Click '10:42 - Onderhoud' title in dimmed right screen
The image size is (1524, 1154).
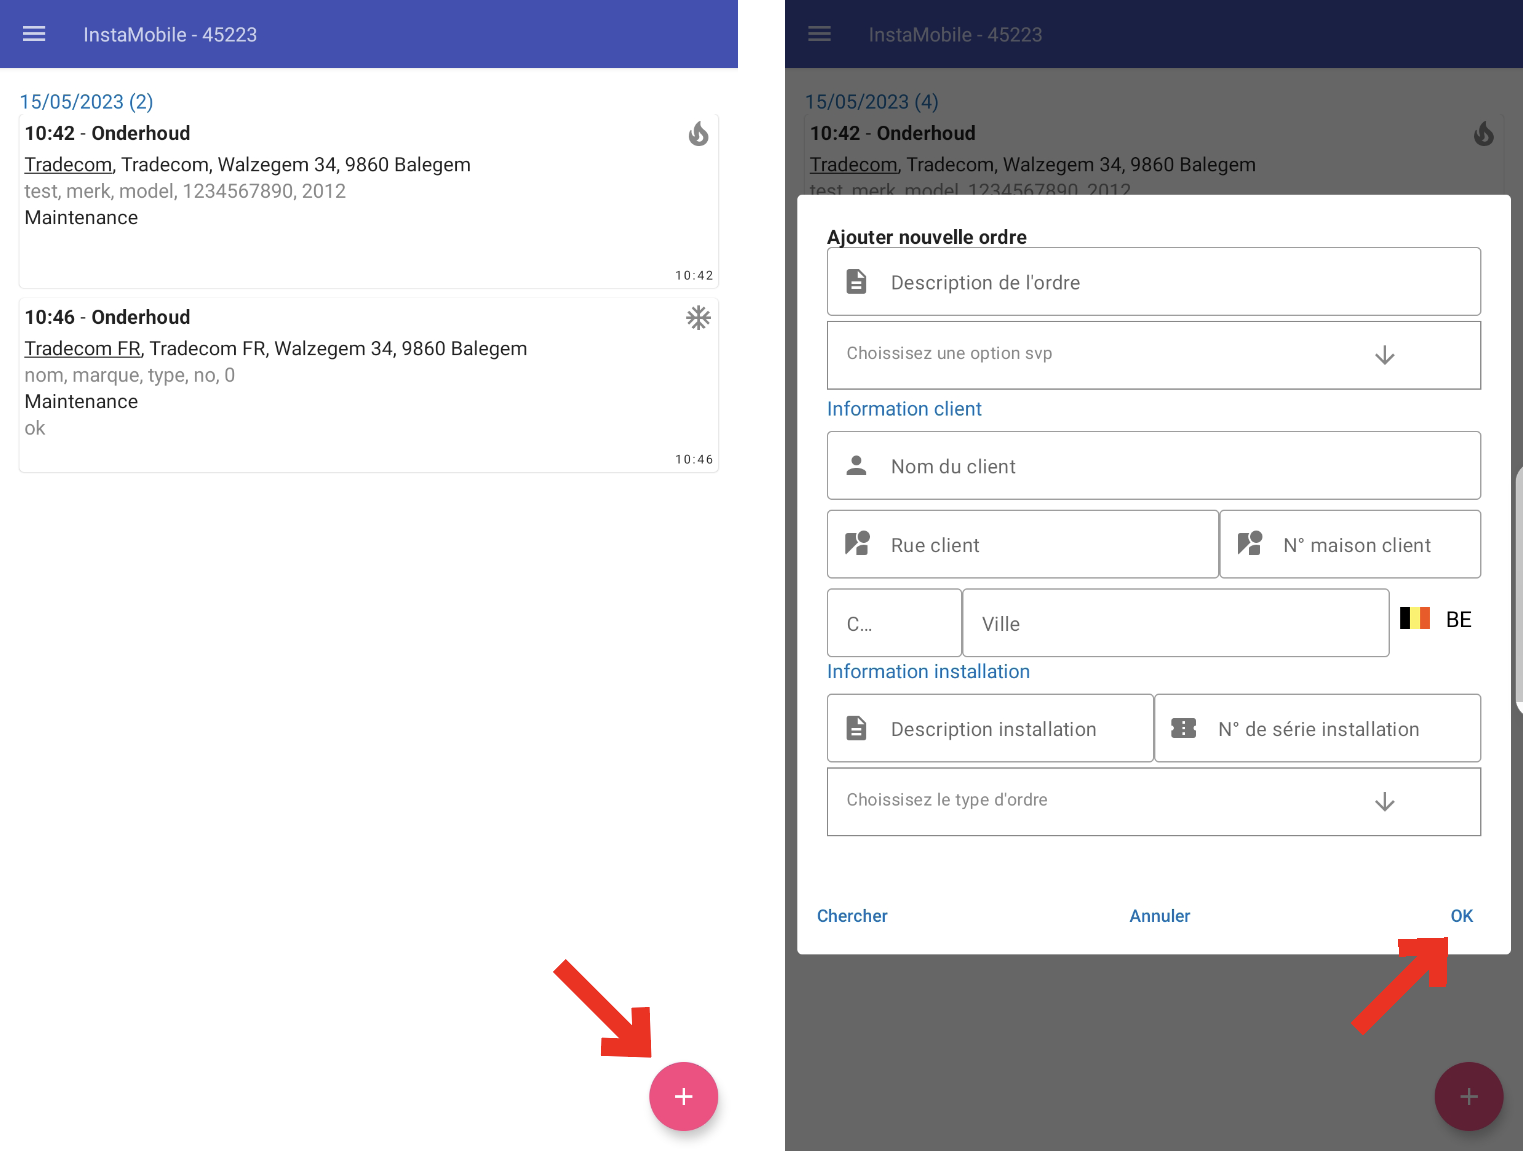click(893, 133)
